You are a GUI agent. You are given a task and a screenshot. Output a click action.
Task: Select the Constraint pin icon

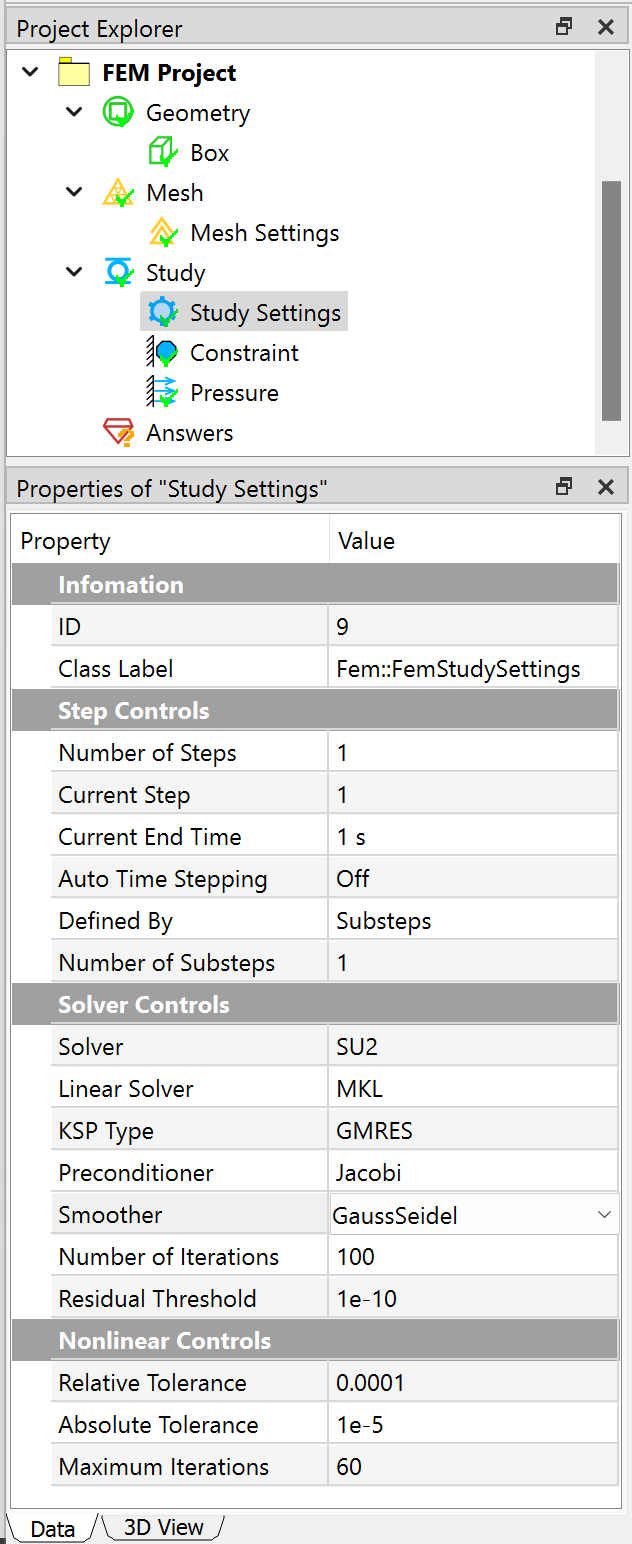(x=163, y=352)
